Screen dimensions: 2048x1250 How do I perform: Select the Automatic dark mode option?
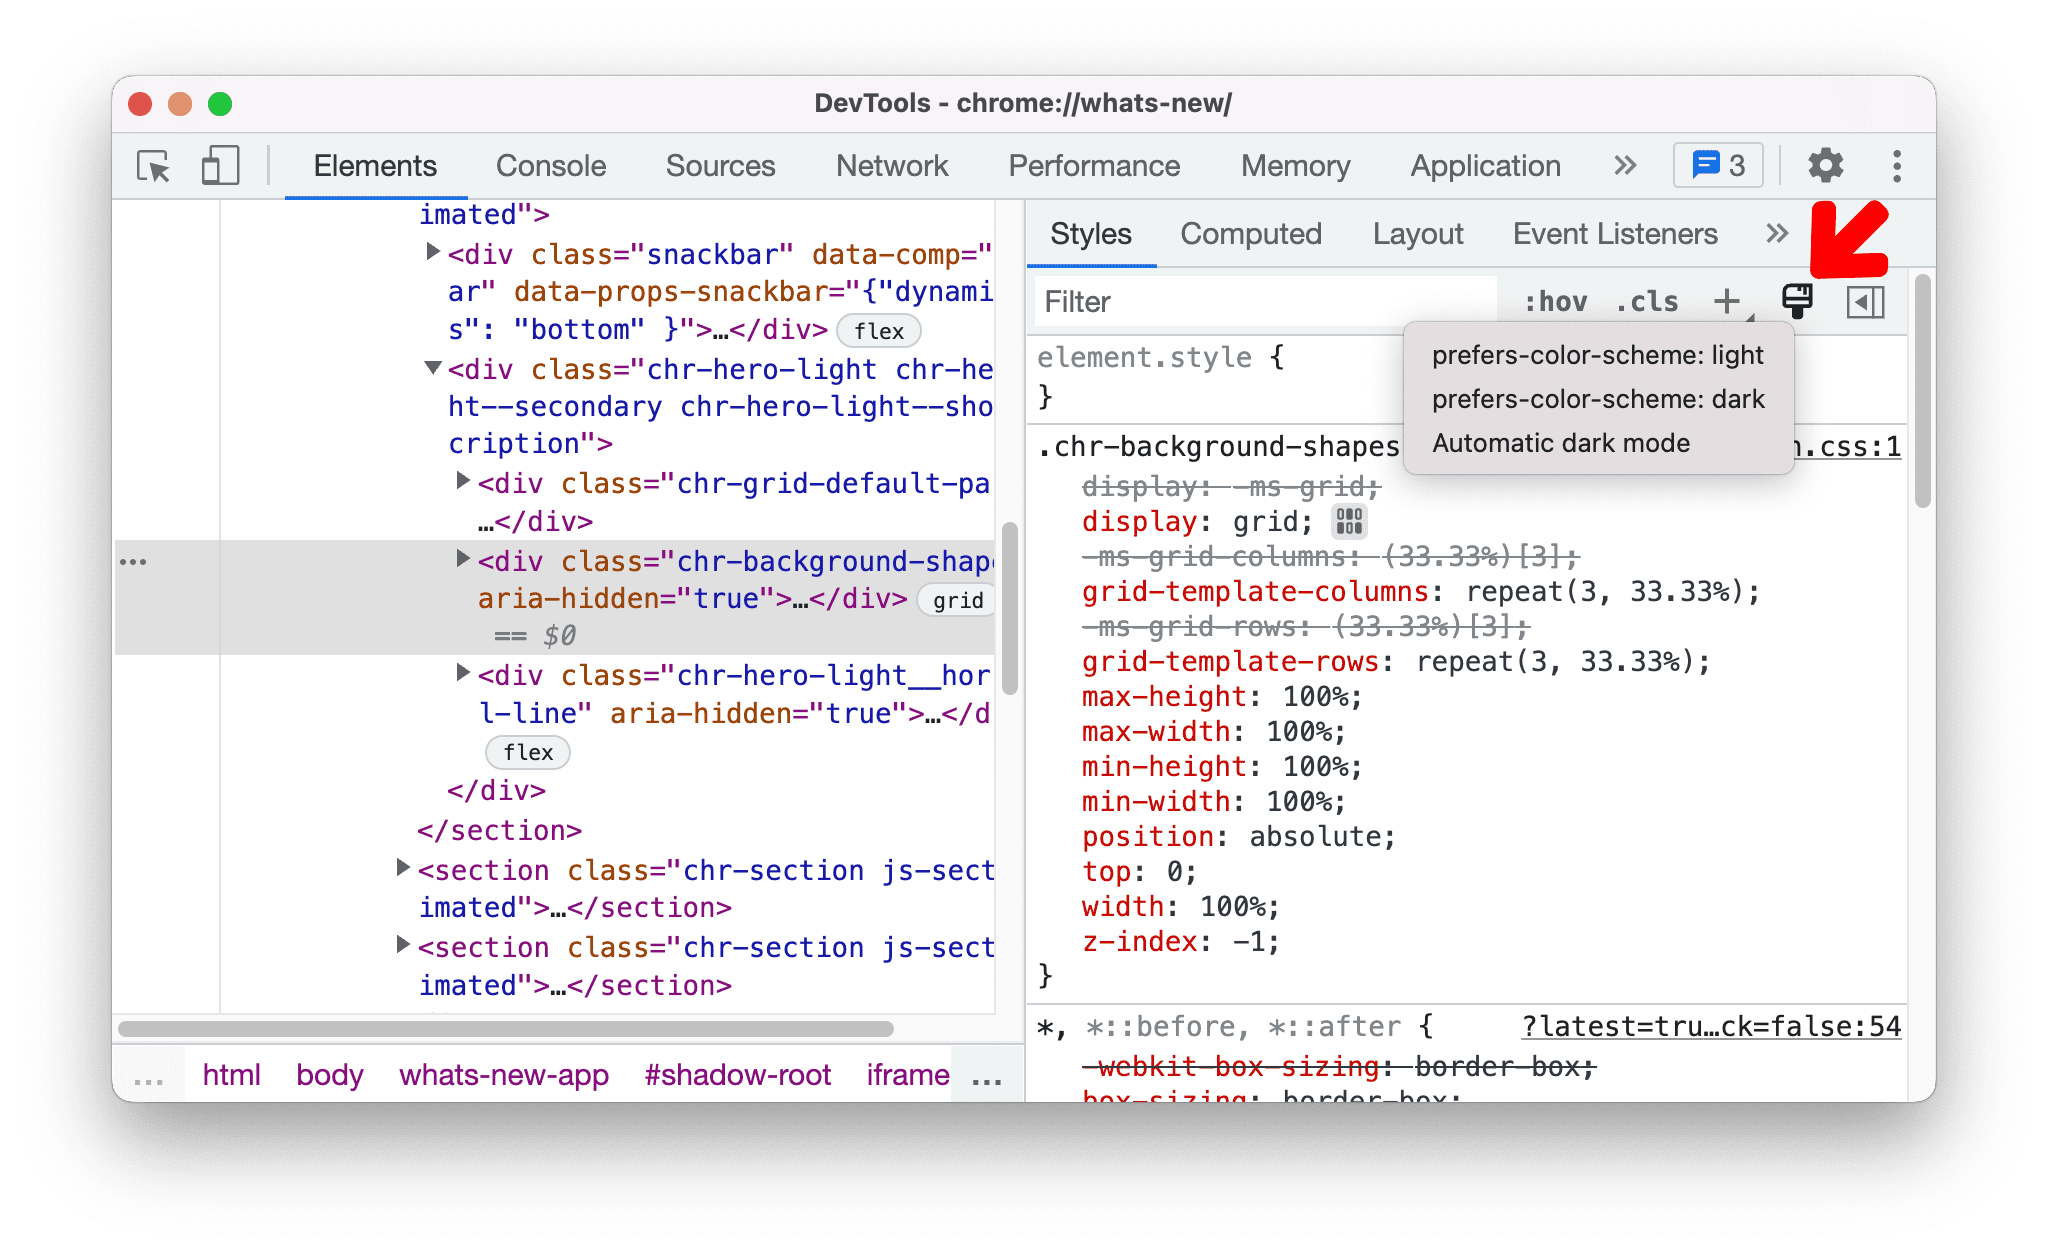pyautogui.click(x=1564, y=444)
